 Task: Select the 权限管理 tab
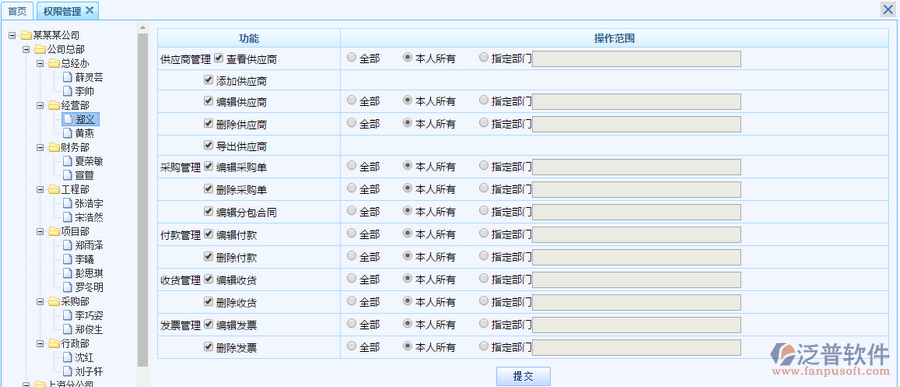tap(62, 11)
